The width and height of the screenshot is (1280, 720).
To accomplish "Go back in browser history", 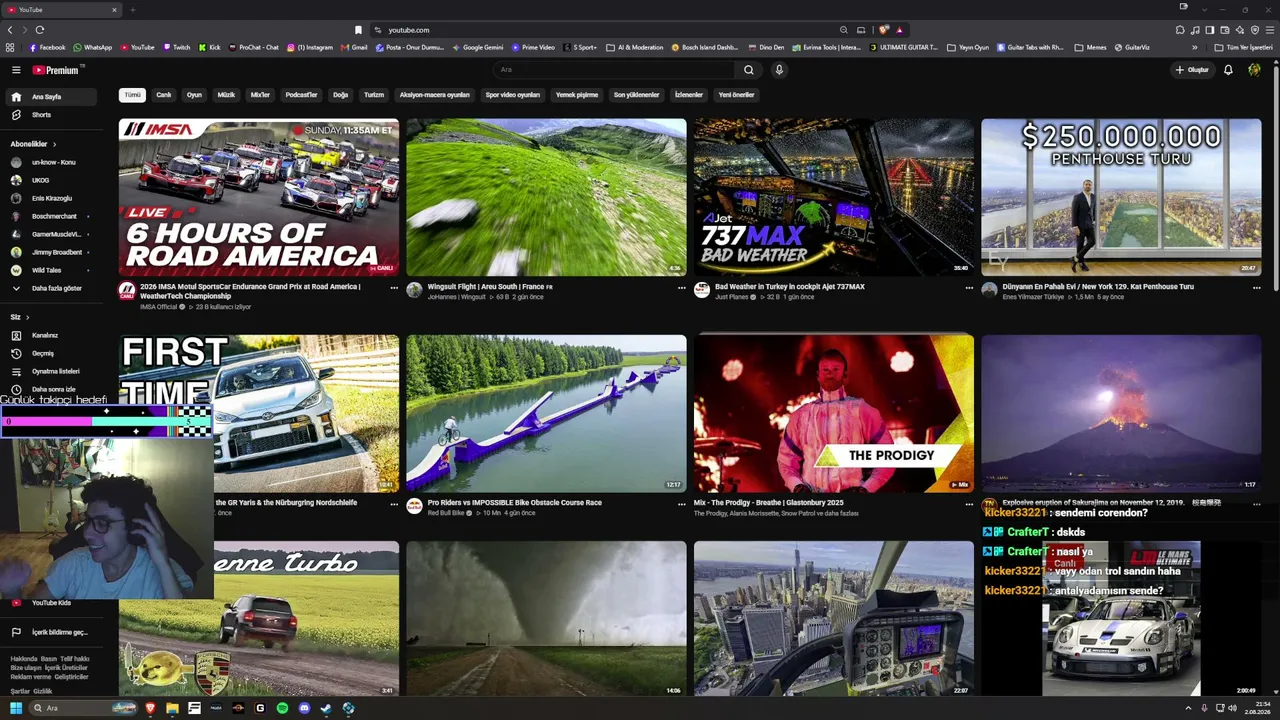I will [11, 30].
